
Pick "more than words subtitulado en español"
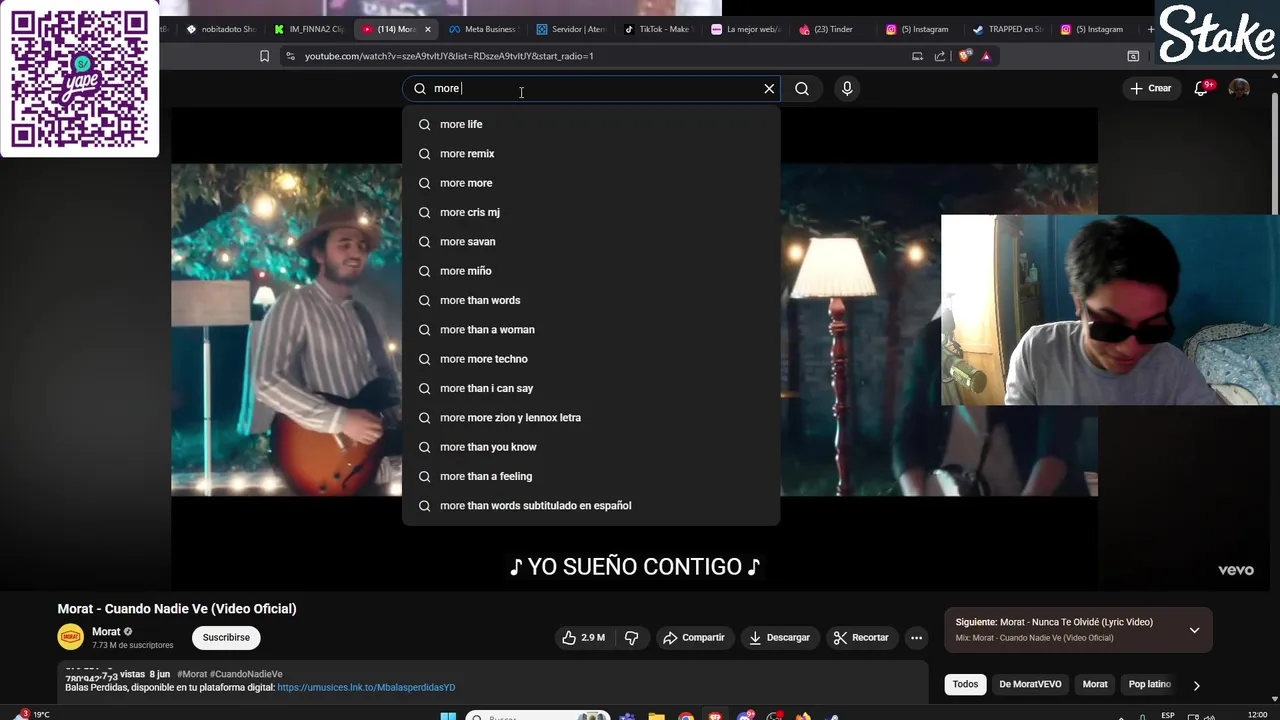(591, 506)
